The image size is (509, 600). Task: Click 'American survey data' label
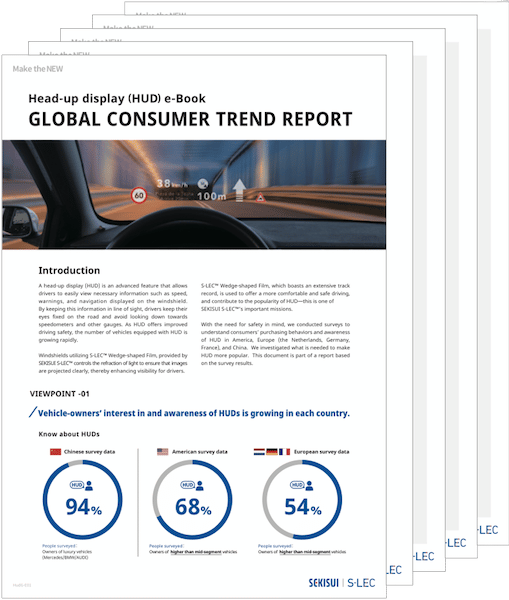(x=199, y=452)
